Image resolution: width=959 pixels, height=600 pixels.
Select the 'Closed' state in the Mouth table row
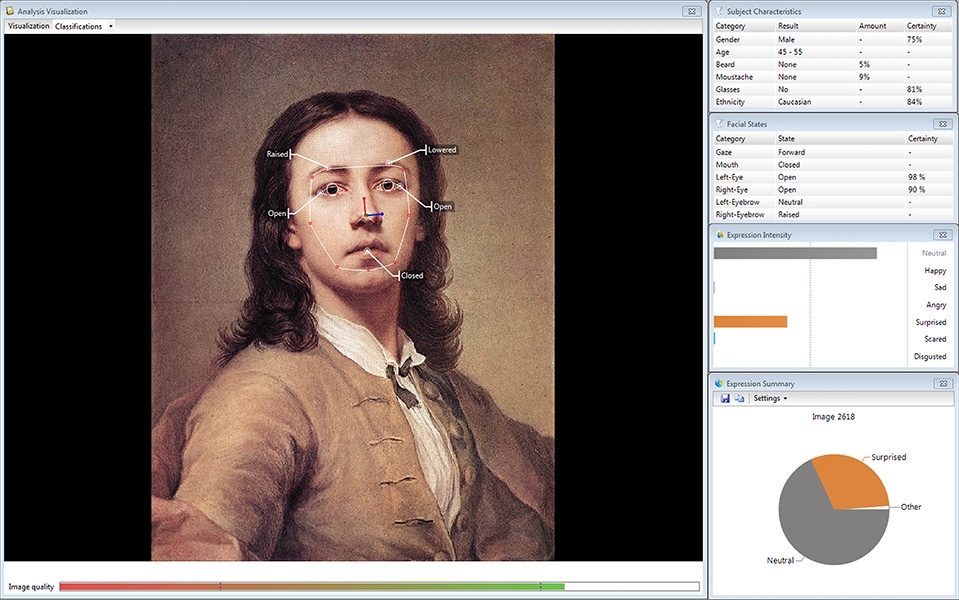(789, 165)
